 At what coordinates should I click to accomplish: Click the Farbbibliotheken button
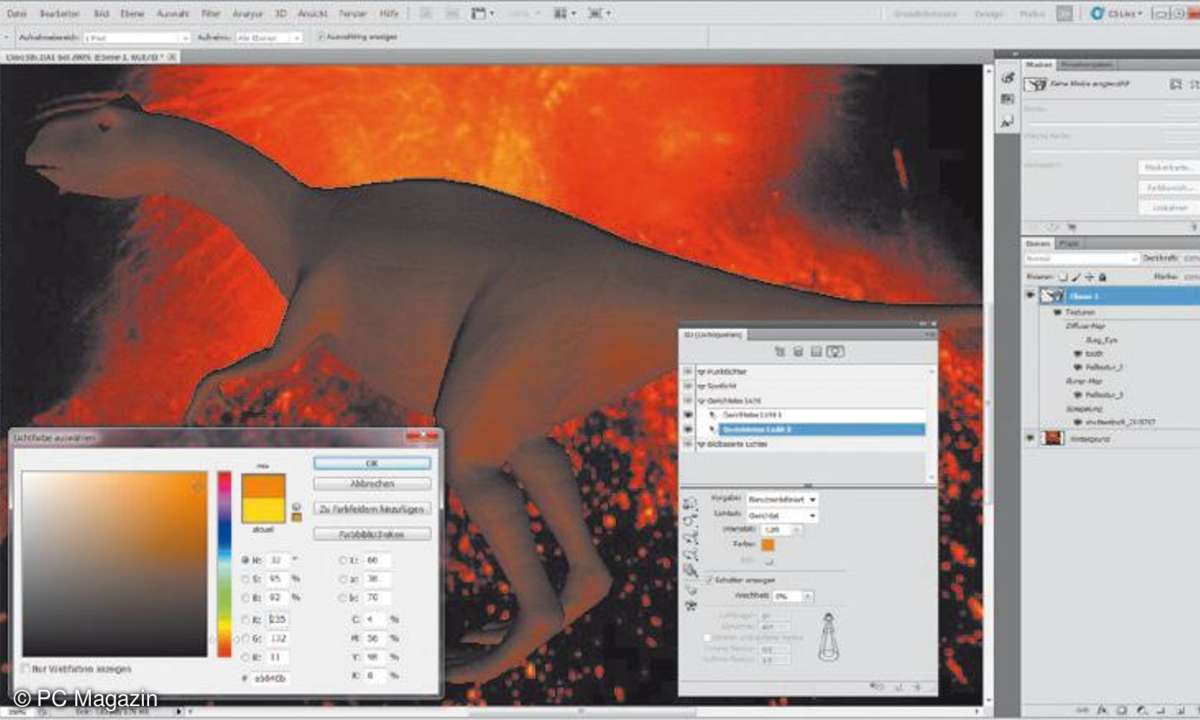pos(372,534)
